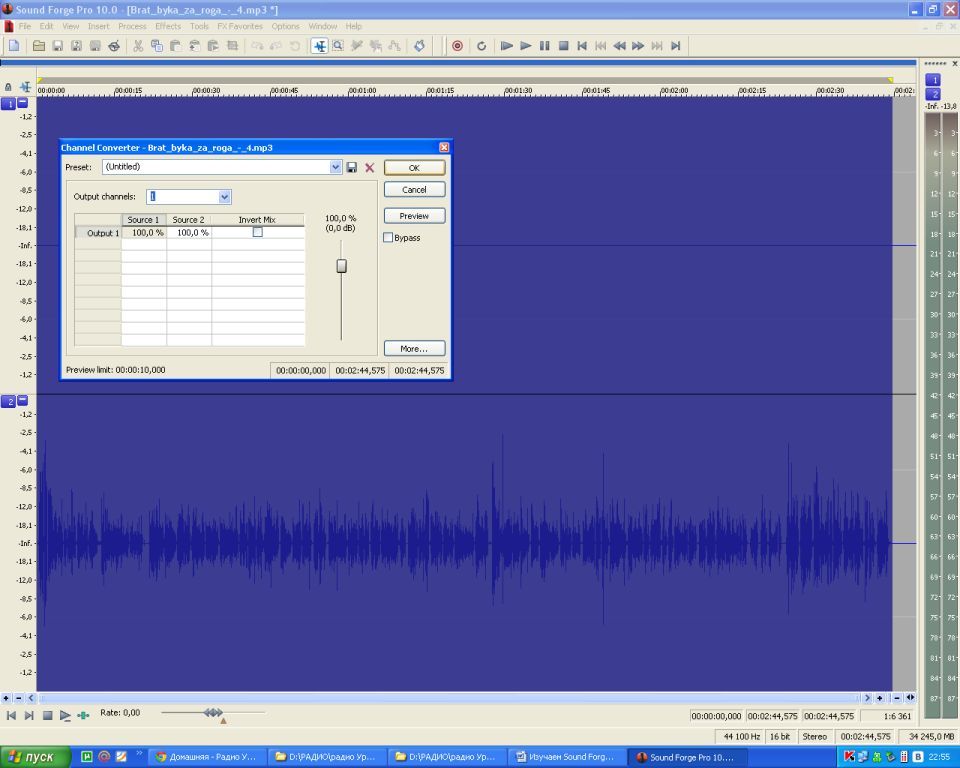The height and width of the screenshot is (768, 960).
Task: Click the Cancel button
Action: pyautogui.click(x=414, y=190)
